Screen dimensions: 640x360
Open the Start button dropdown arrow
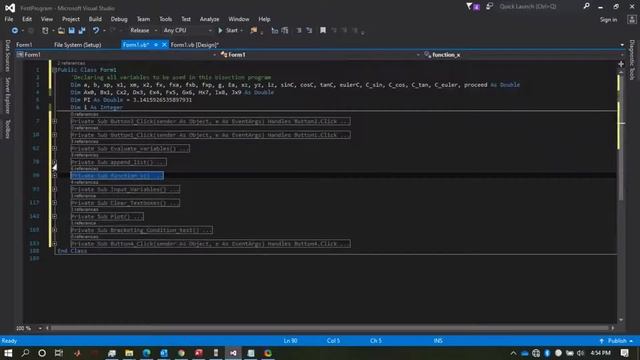242,31
